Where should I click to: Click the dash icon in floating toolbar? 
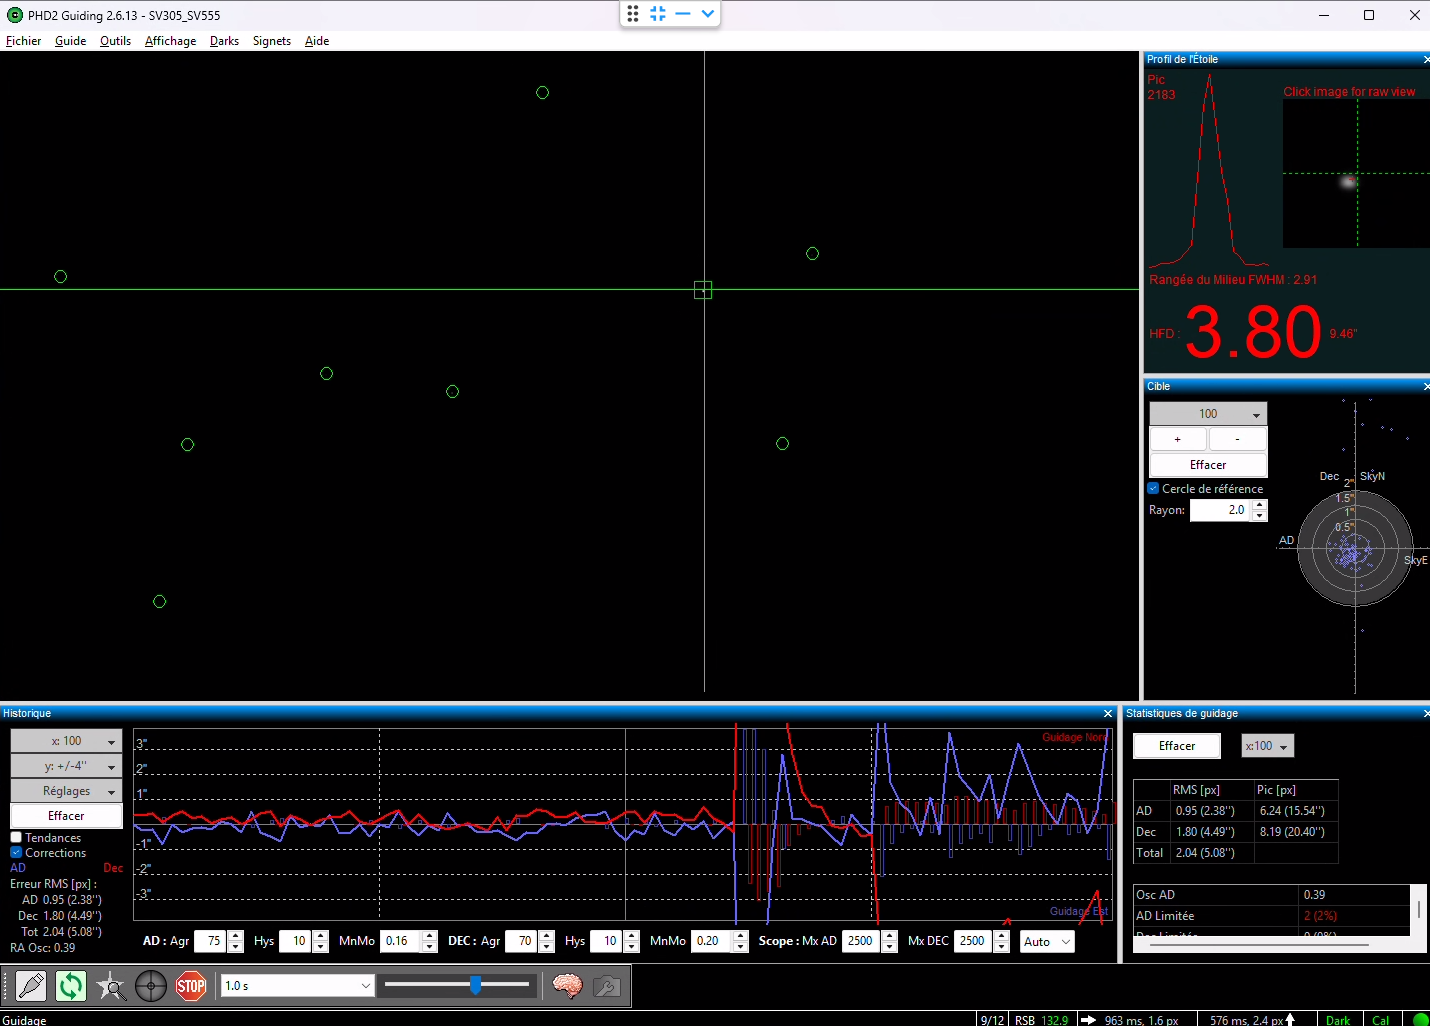click(x=683, y=14)
